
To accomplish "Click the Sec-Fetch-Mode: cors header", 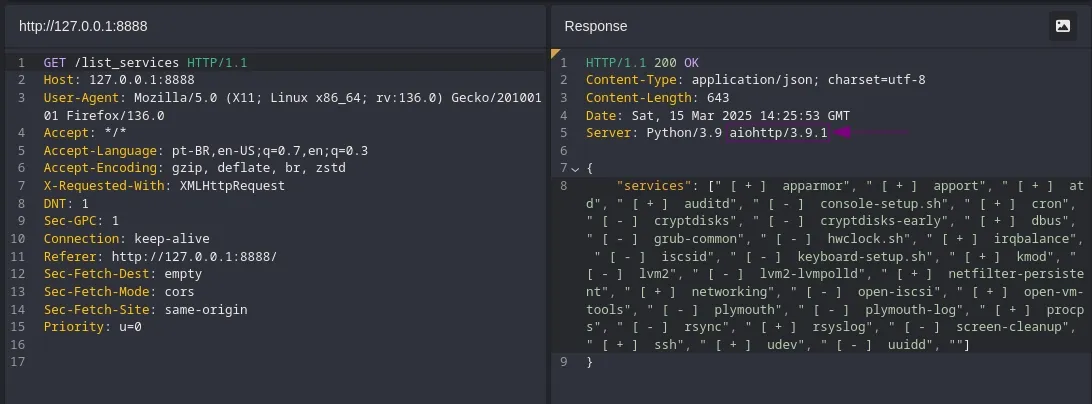I will (x=118, y=292).
